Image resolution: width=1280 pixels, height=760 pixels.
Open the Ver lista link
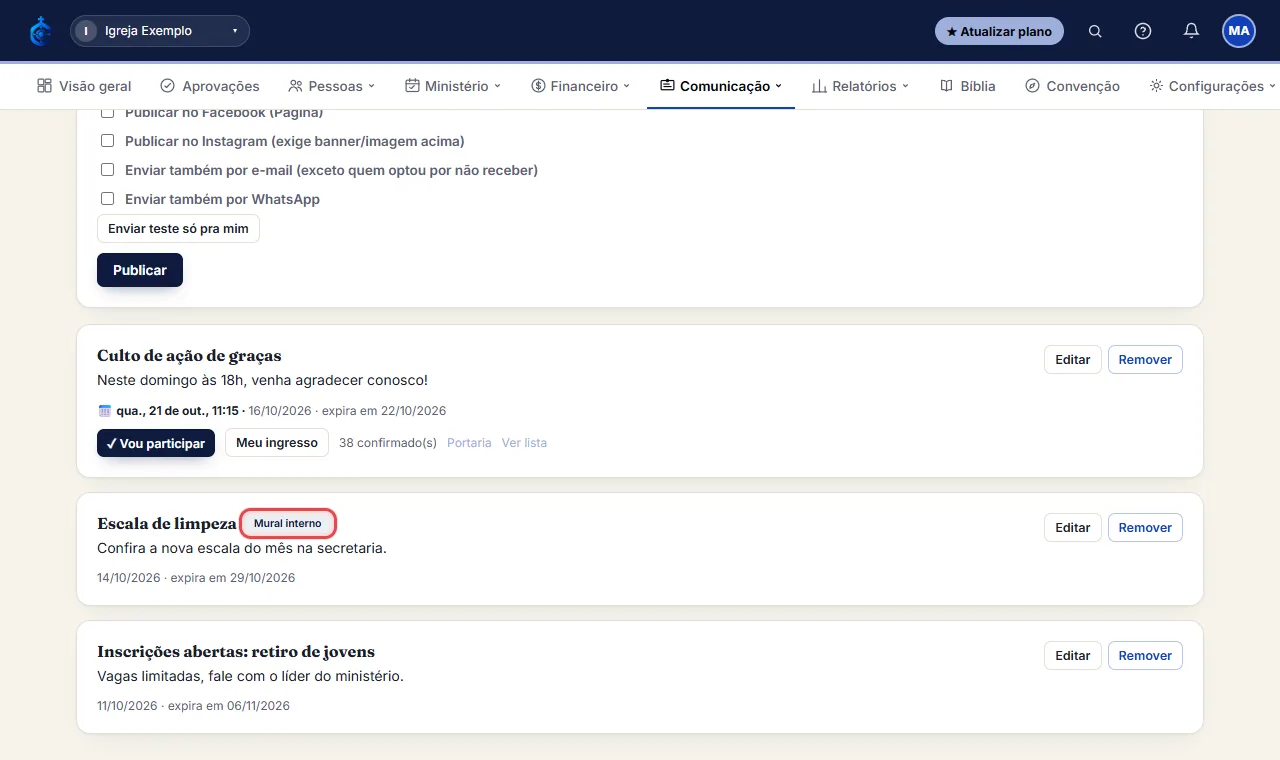point(524,443)
